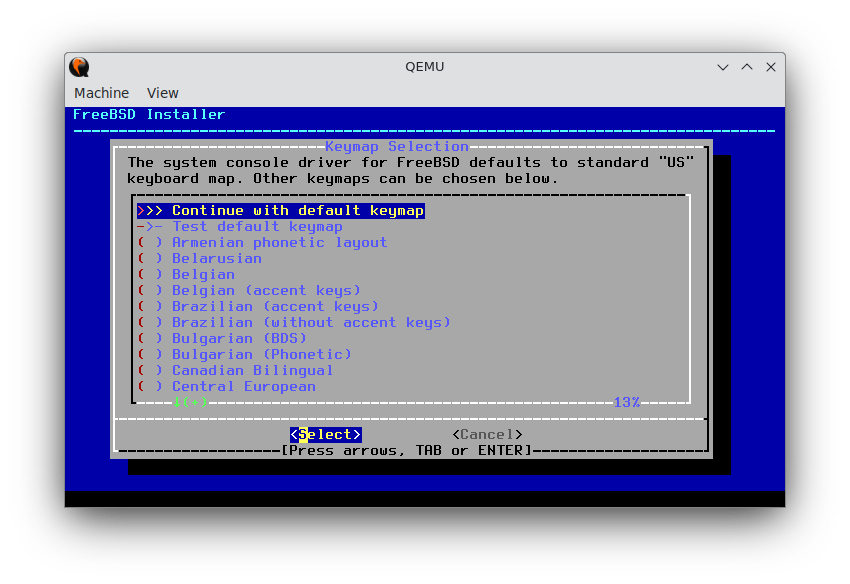Open the View menu

[162, 93]
